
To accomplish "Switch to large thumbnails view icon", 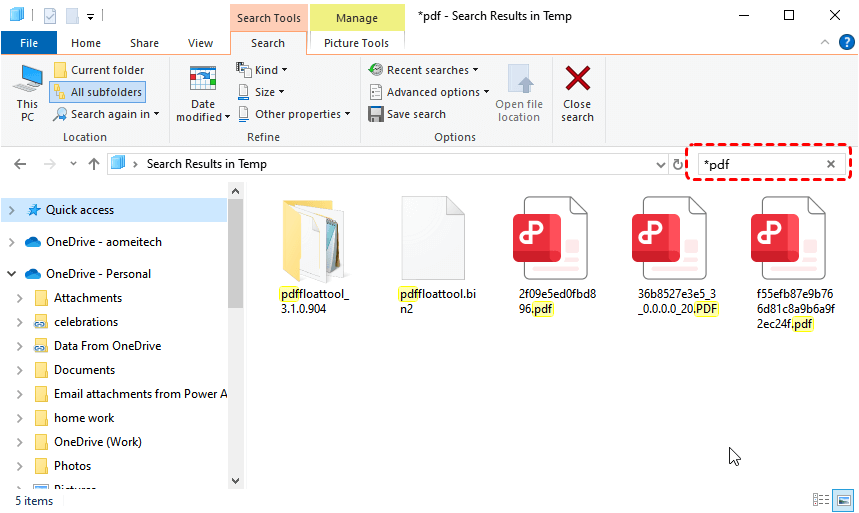I will pyautogui.click(x=843, y=499).
